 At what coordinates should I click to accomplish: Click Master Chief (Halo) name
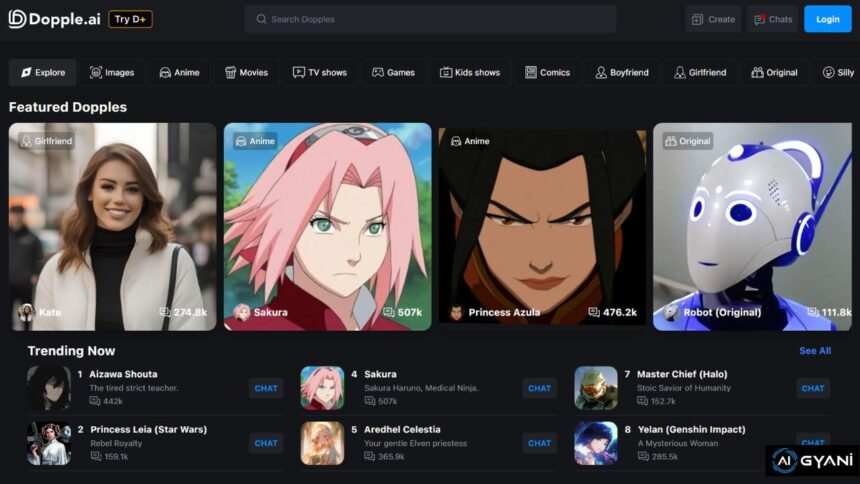[x=682, y=374]
